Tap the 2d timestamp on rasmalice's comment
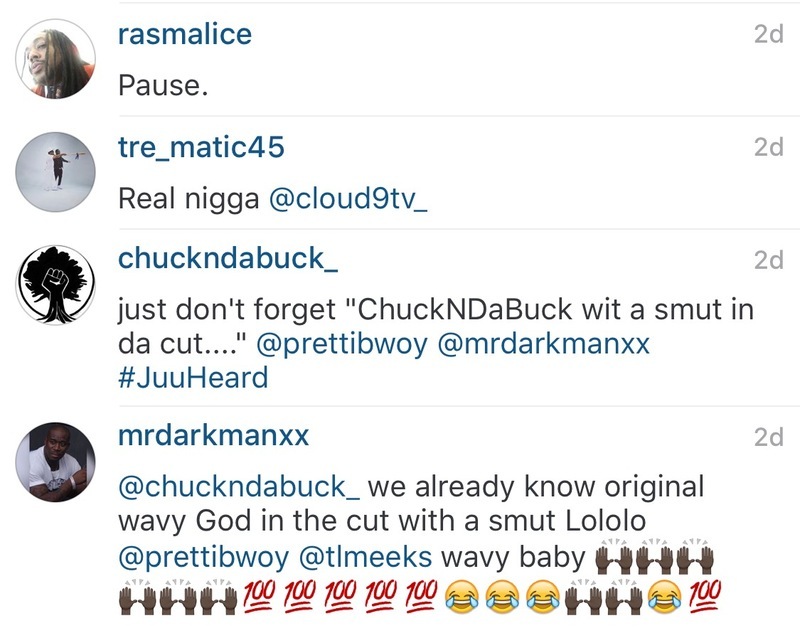This screenshot has height=628, width=800. coord(769,34)
